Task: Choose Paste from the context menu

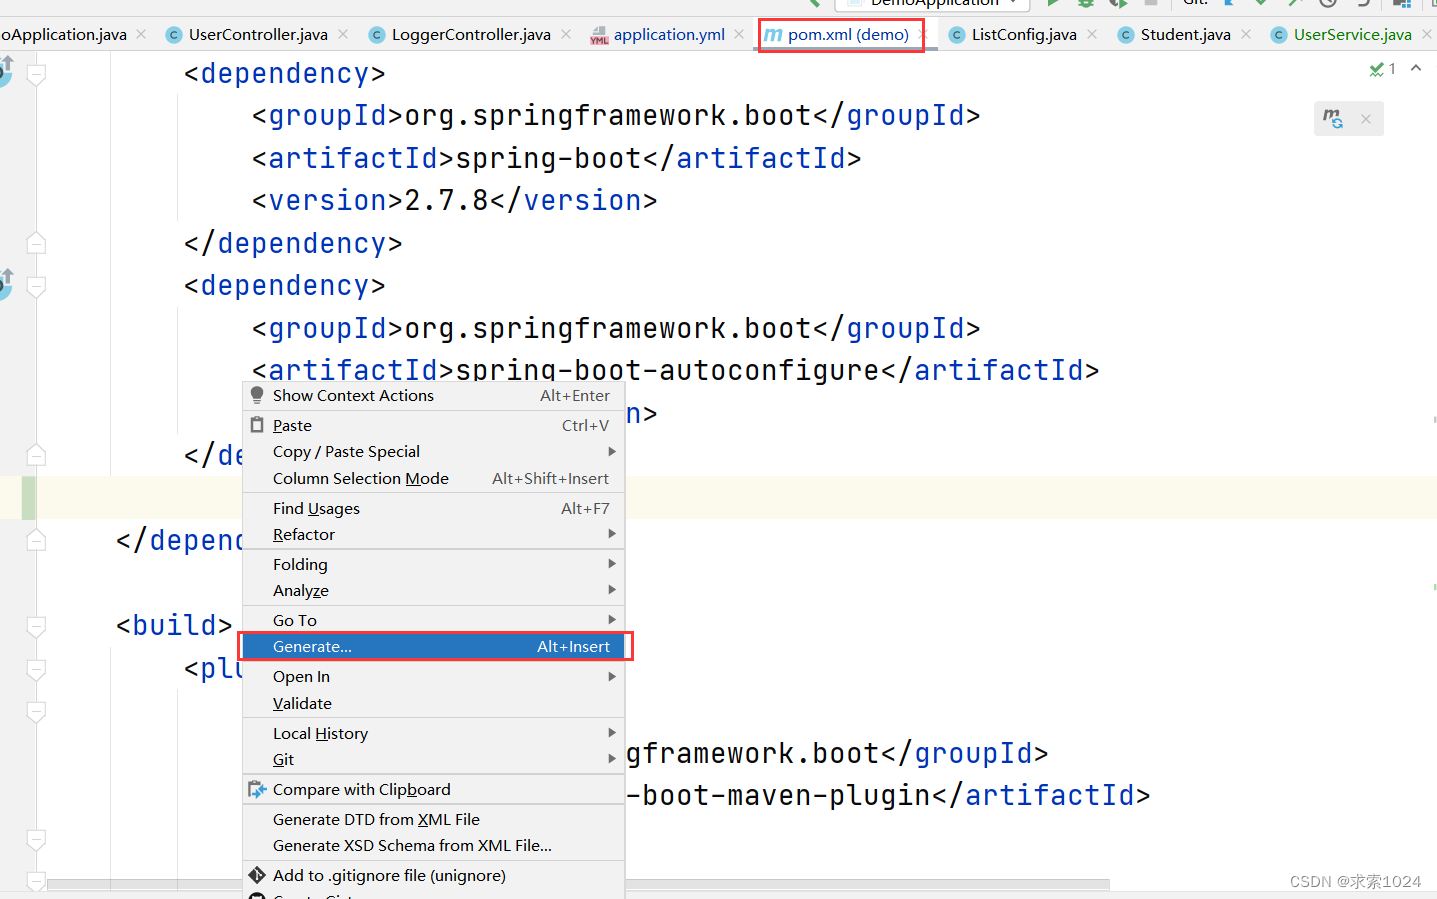Action: 434,426
